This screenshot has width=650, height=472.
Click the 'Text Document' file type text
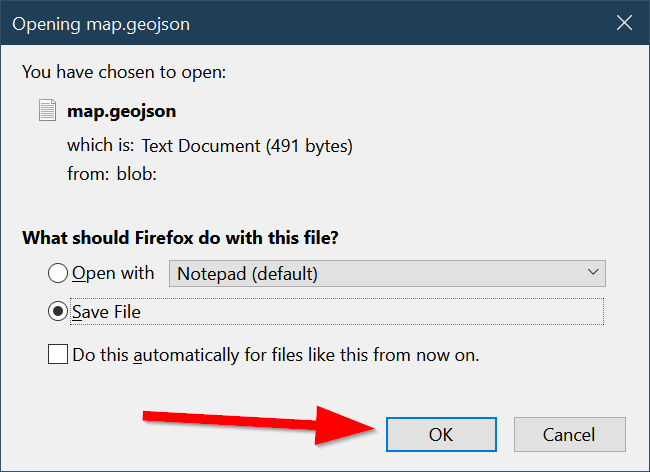click(x=201, y=146)
